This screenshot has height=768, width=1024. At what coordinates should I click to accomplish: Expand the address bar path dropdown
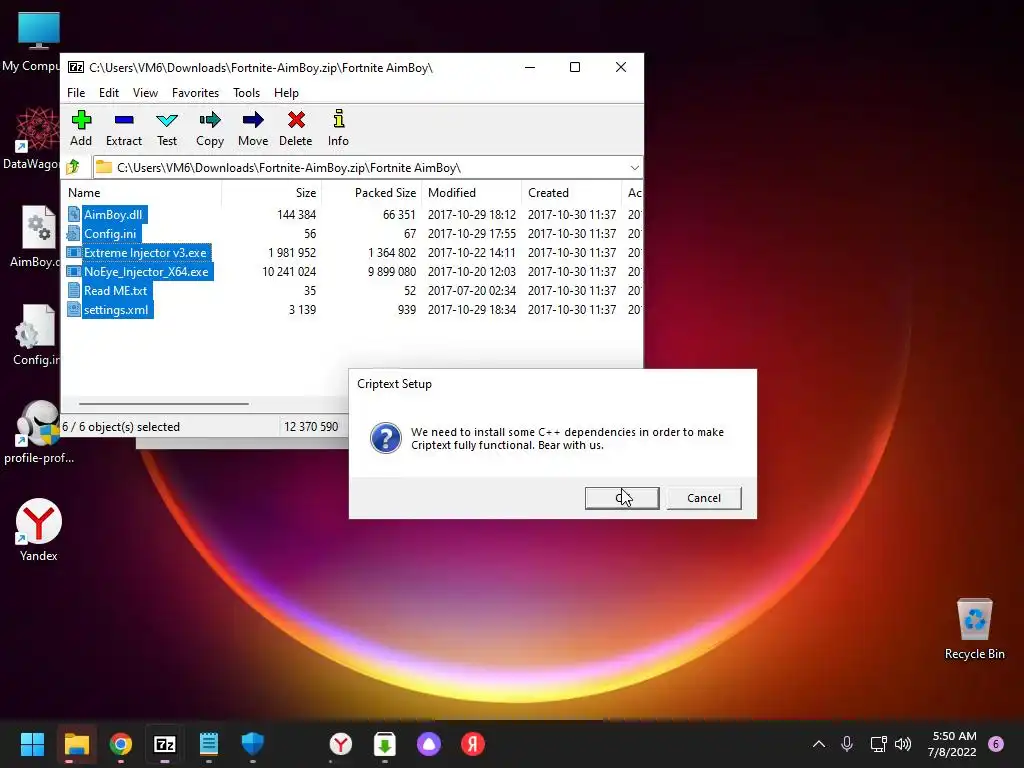pyautogui.click(x=634, y=168)
